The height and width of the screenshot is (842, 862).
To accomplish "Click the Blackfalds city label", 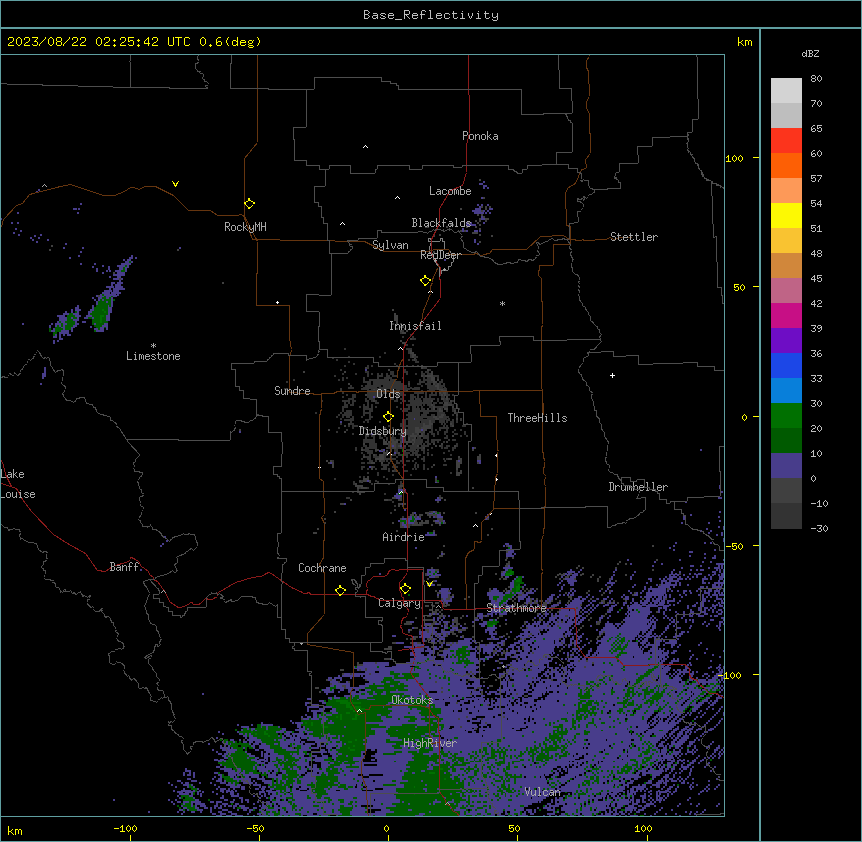I will click(441, 223).
